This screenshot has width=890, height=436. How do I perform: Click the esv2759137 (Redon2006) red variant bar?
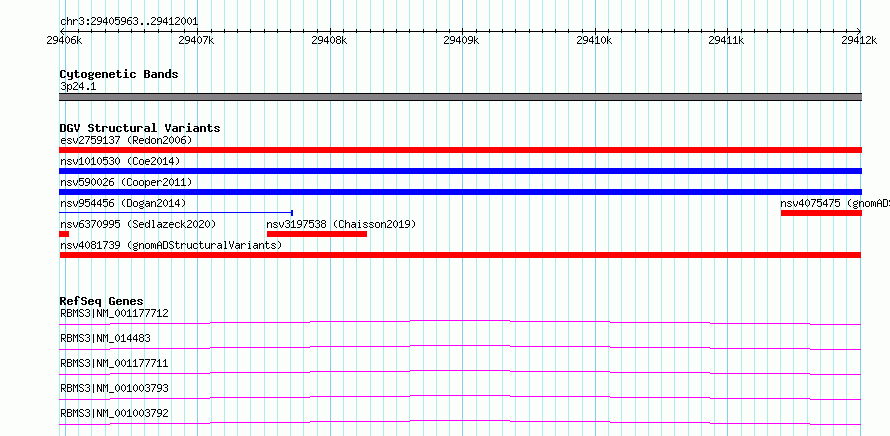tap(460, 150)
